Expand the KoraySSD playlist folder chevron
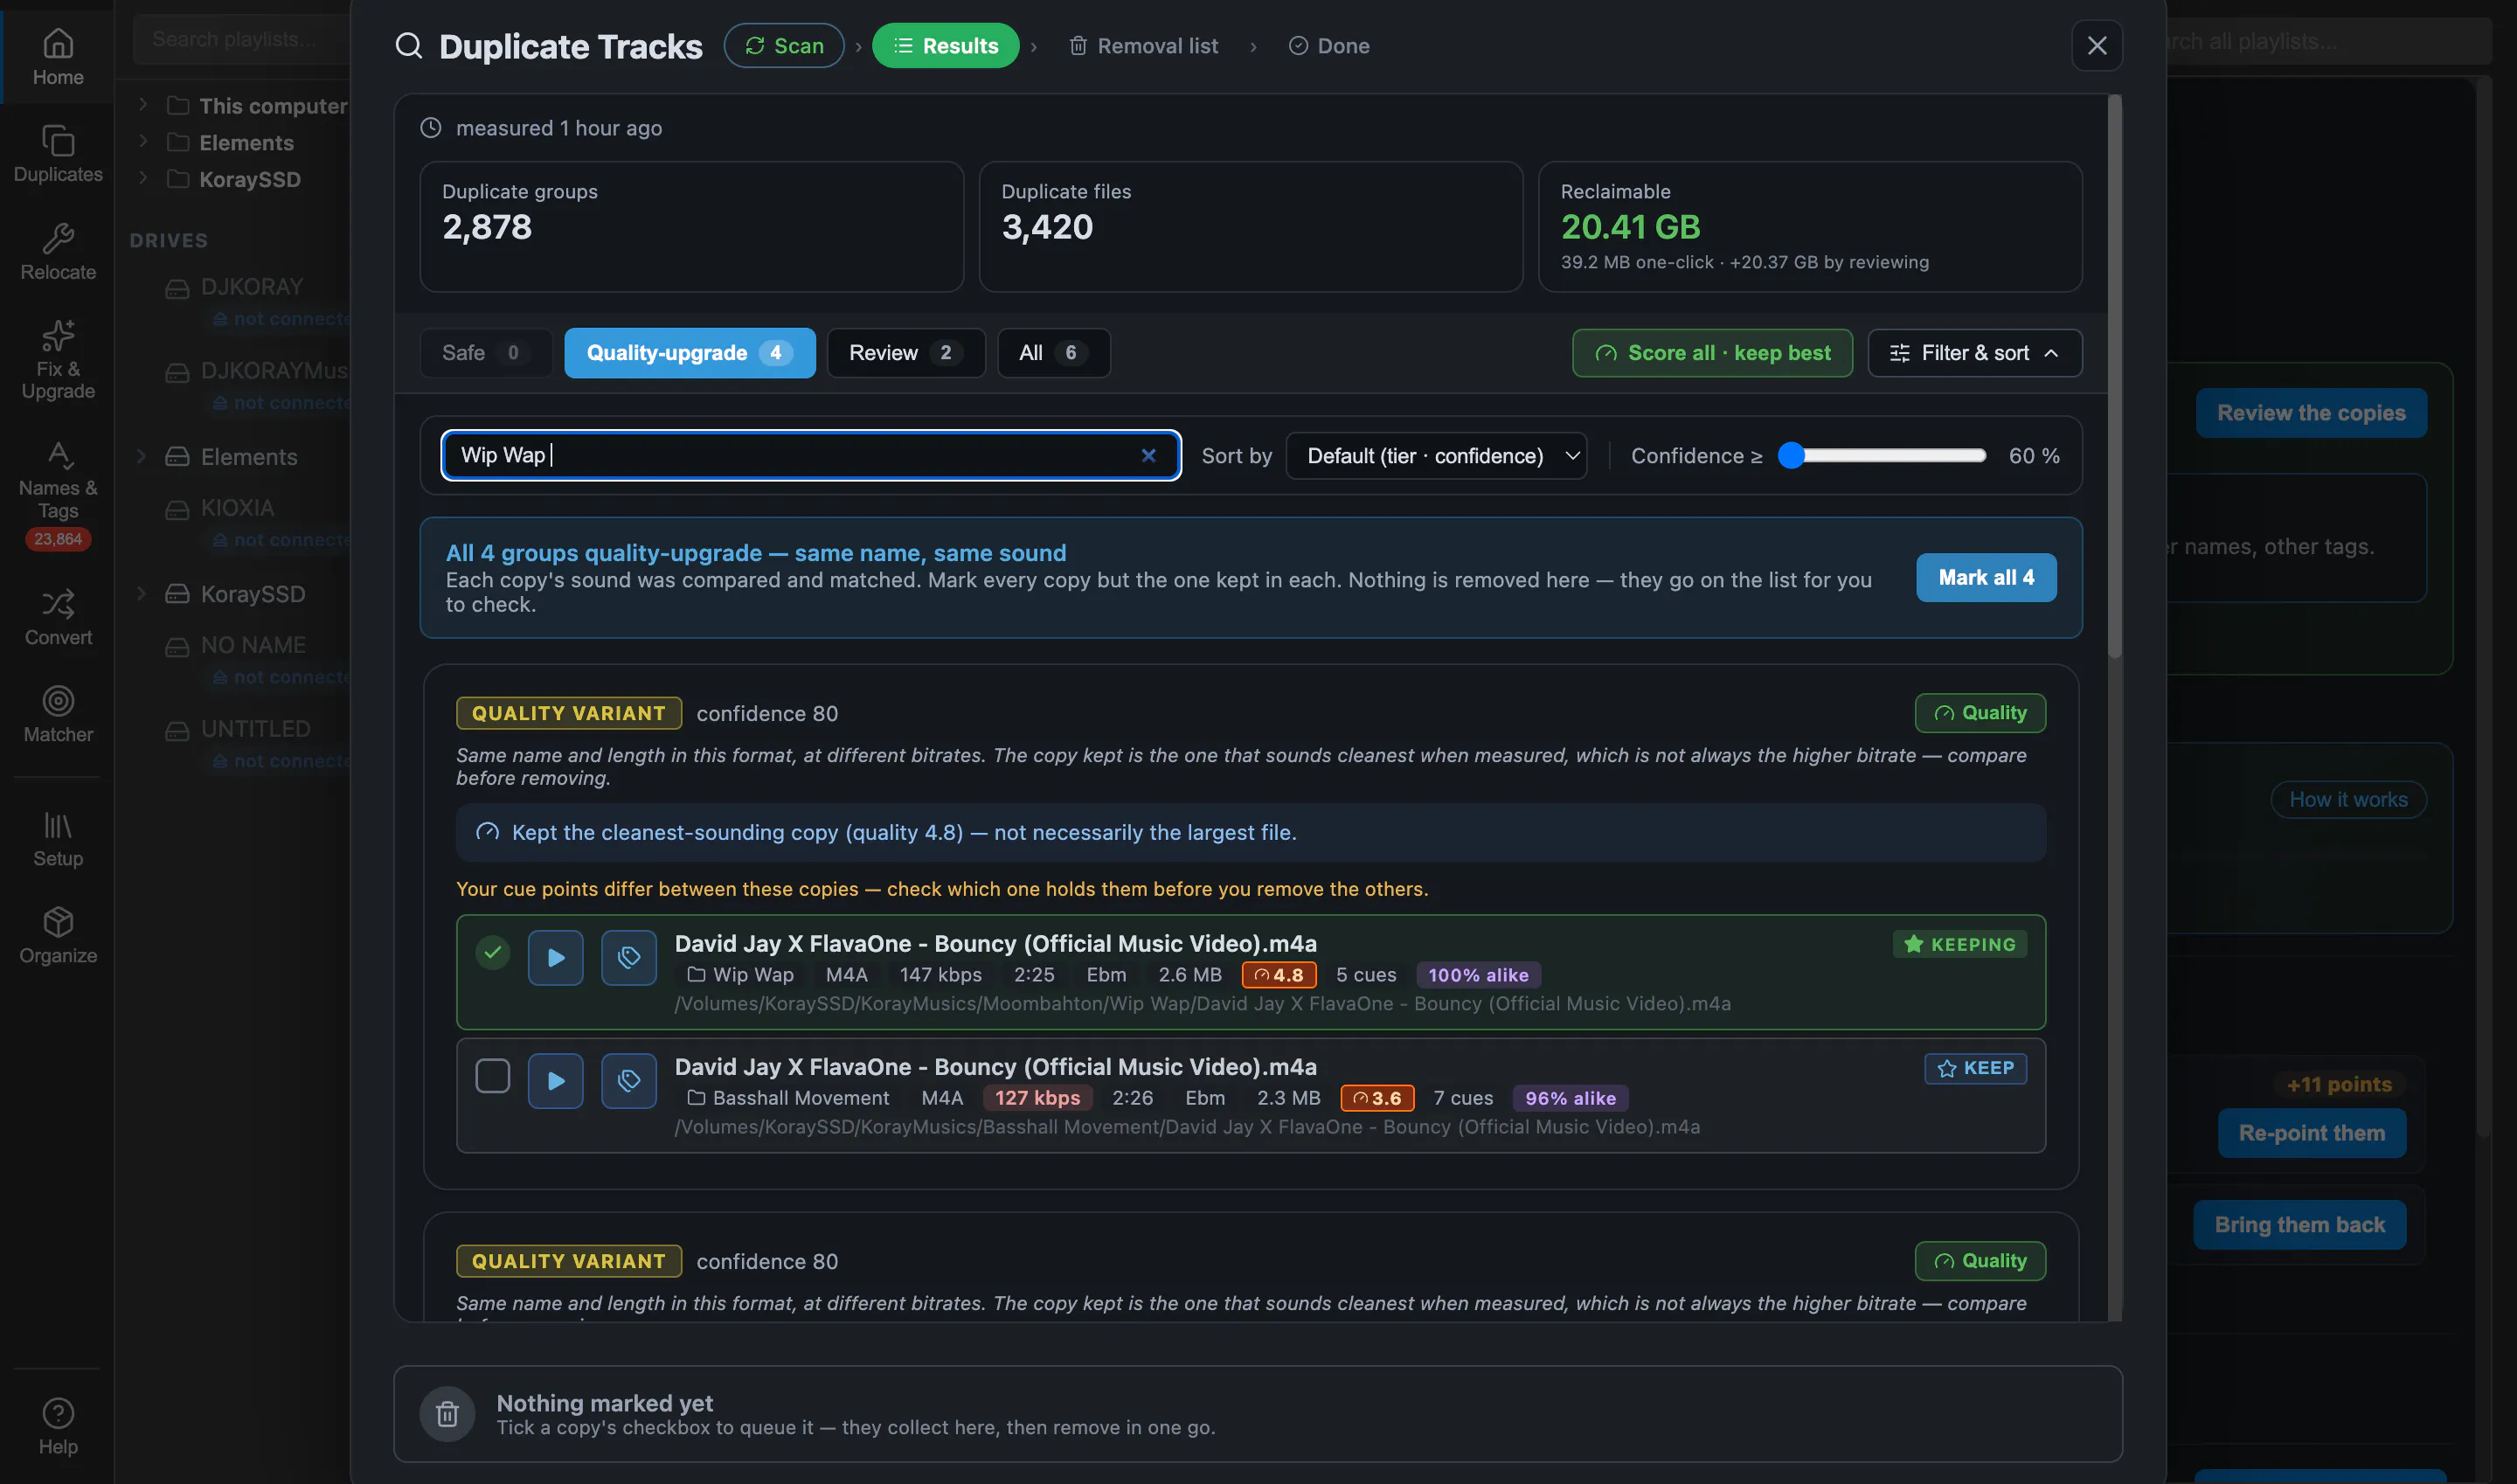Image resolution: width=2517 pixels, height=1484 pixels. 143,178
